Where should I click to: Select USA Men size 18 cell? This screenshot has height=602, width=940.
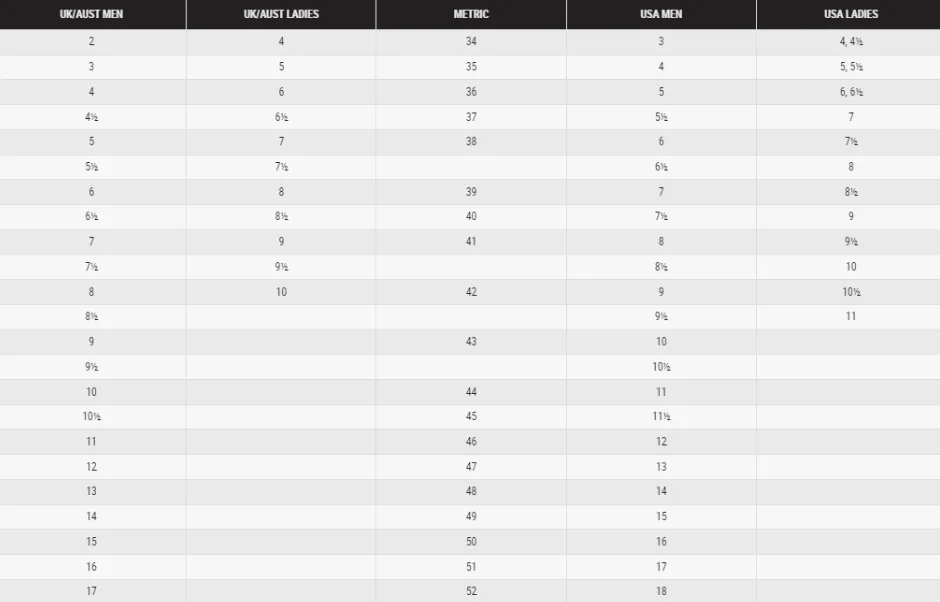(x=661, y=591)
